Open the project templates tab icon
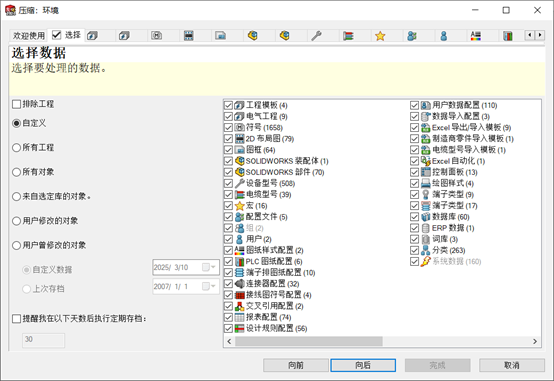This screenshot has width=554, height=381. coord(93,36)
